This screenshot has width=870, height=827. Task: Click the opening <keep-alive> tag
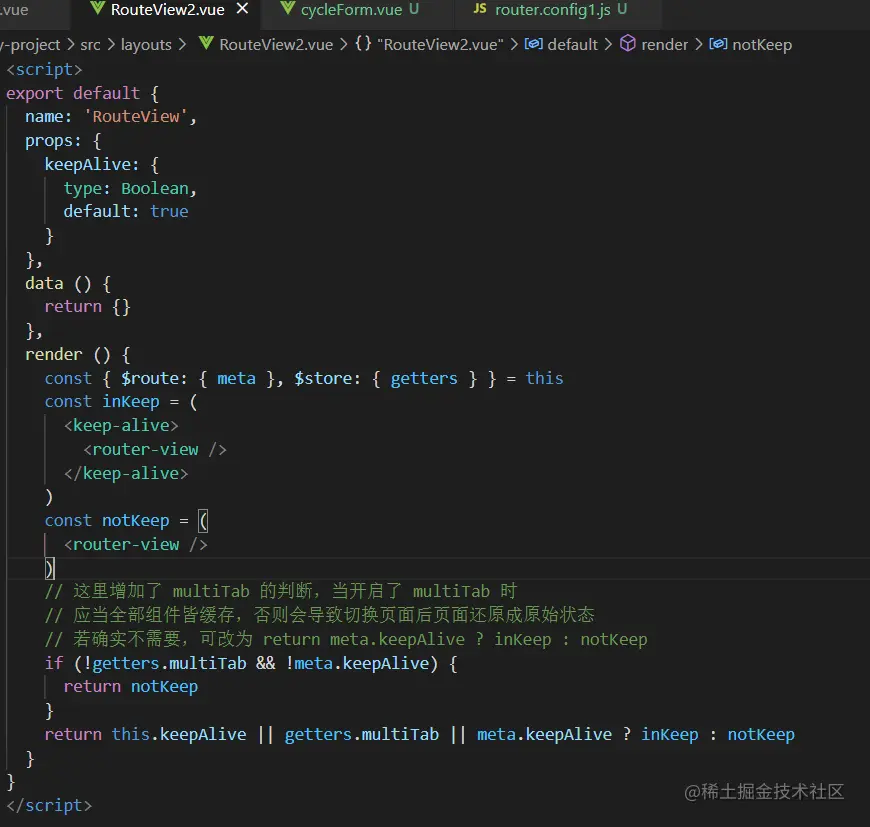click(121, 425)
